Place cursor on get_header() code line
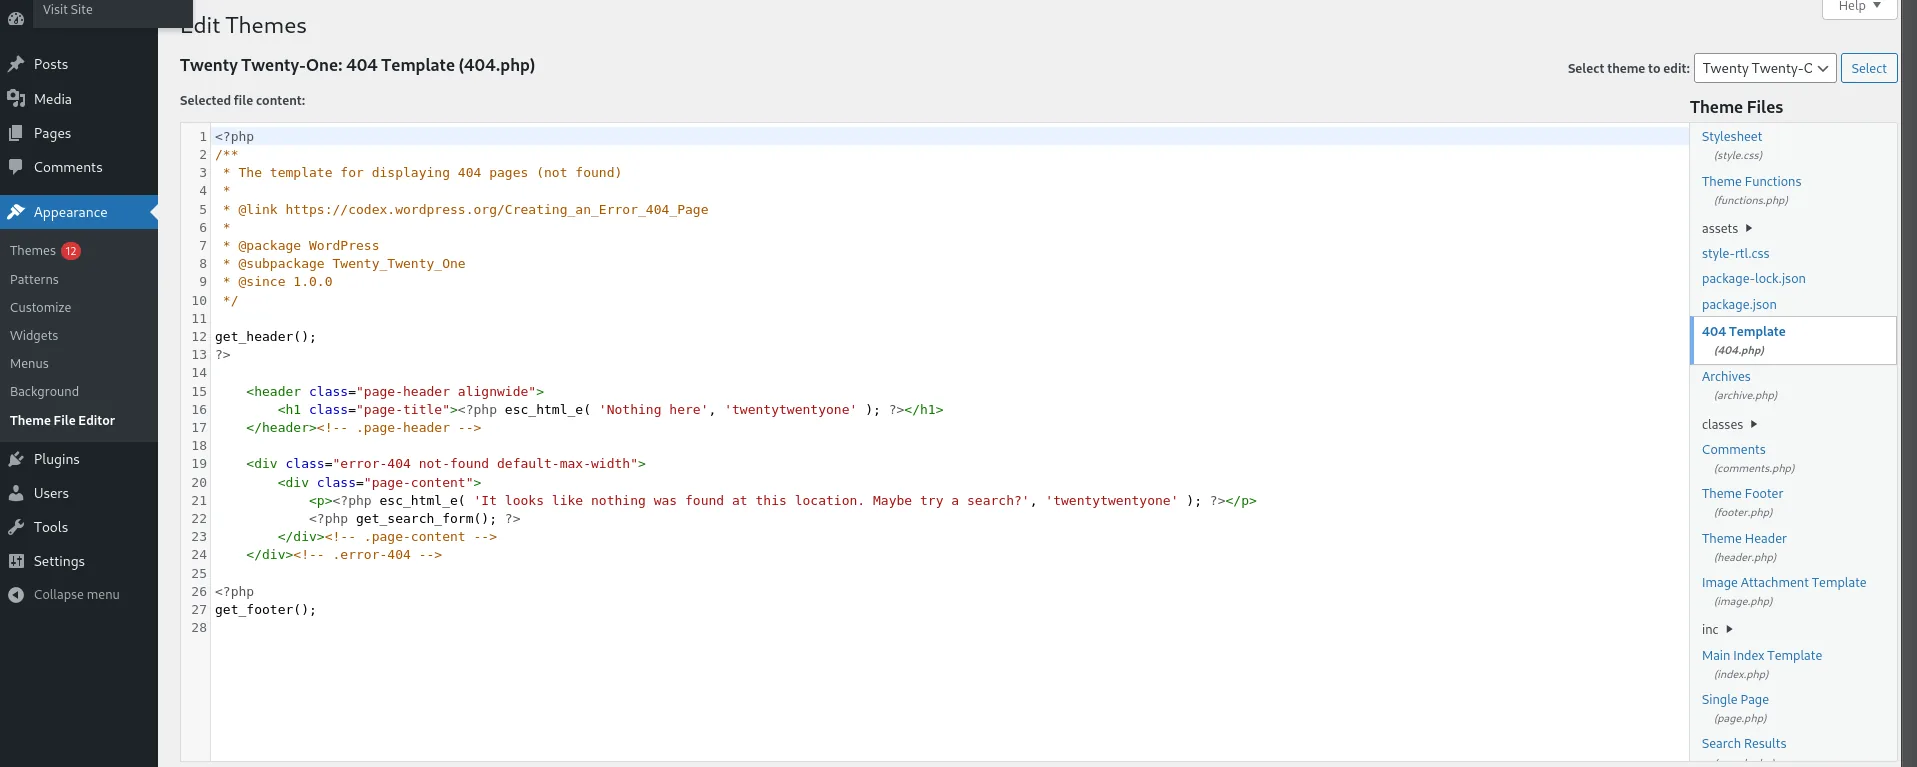The image size is (1917, 767). pos(265,337)
